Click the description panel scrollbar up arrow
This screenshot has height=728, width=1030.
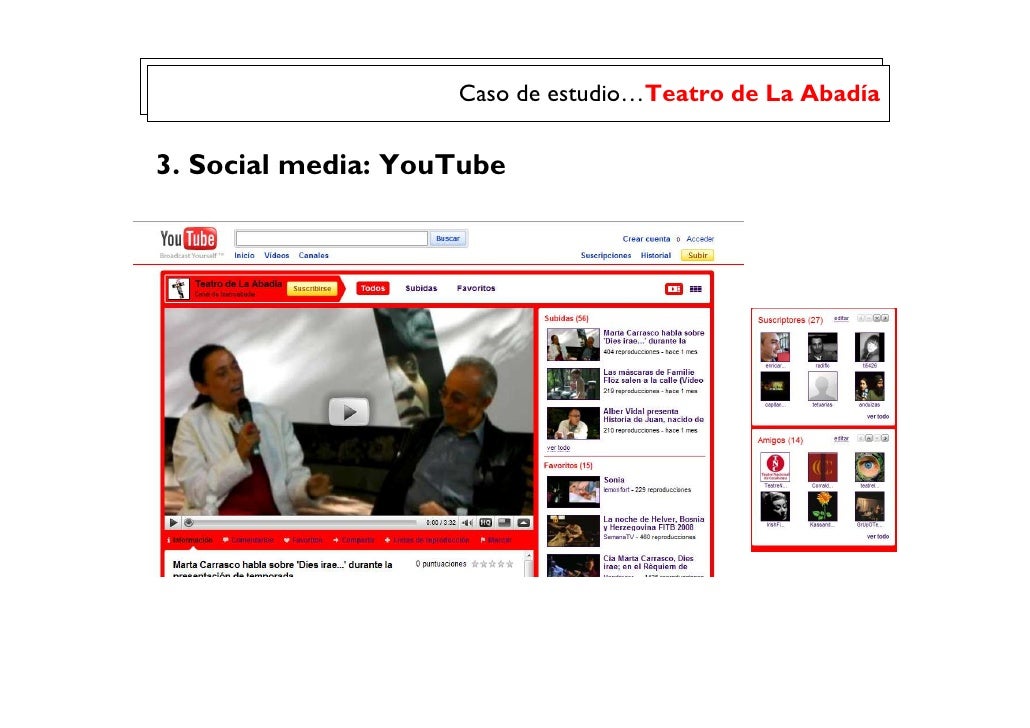point(528,557)
